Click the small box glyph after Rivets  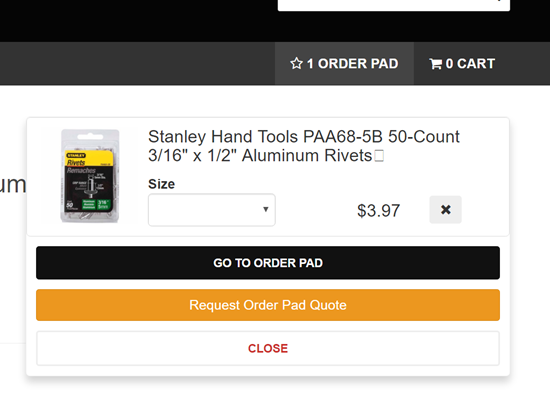pyautogui.click(x=379, y=155)
